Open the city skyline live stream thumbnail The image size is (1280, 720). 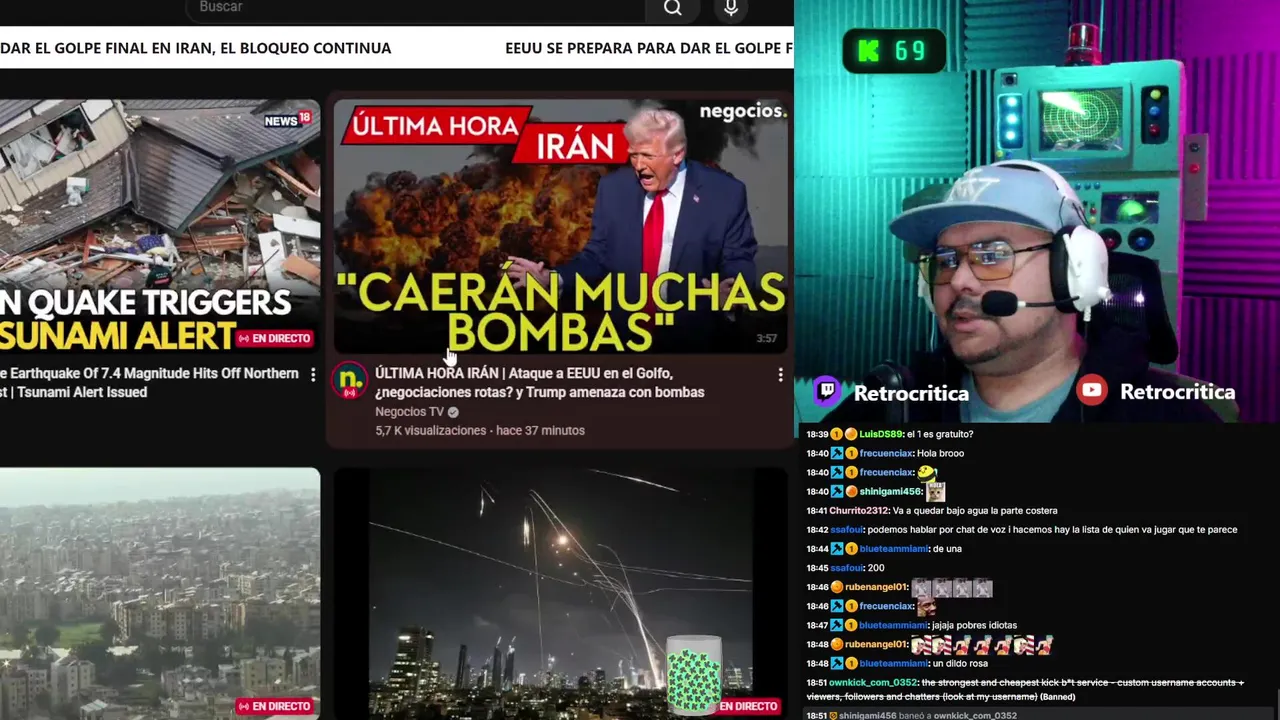[160, 593]
